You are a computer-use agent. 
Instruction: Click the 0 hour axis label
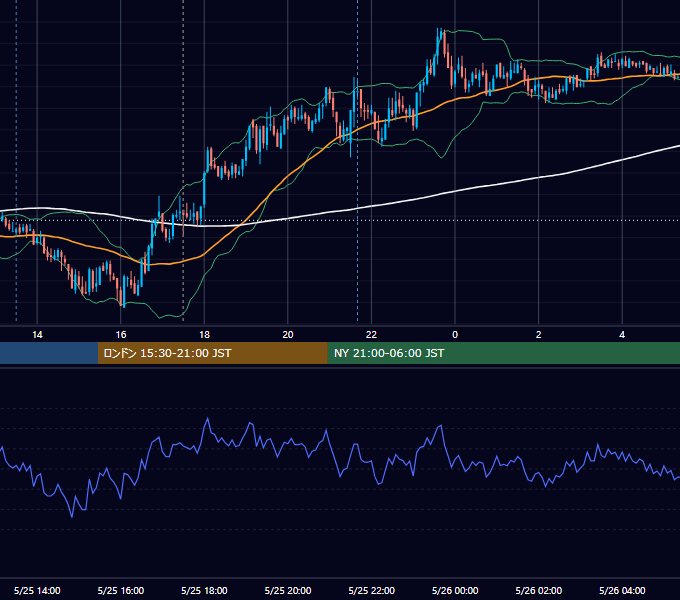[x=455, y=335]
